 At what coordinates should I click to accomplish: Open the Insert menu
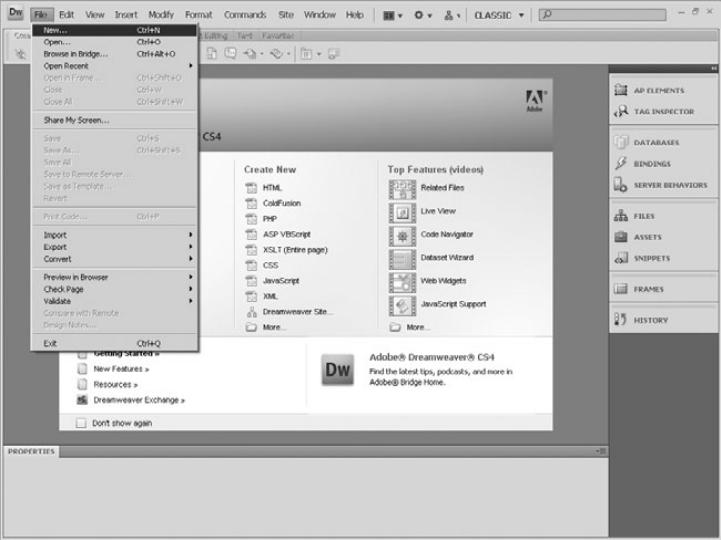coord(126,15)
